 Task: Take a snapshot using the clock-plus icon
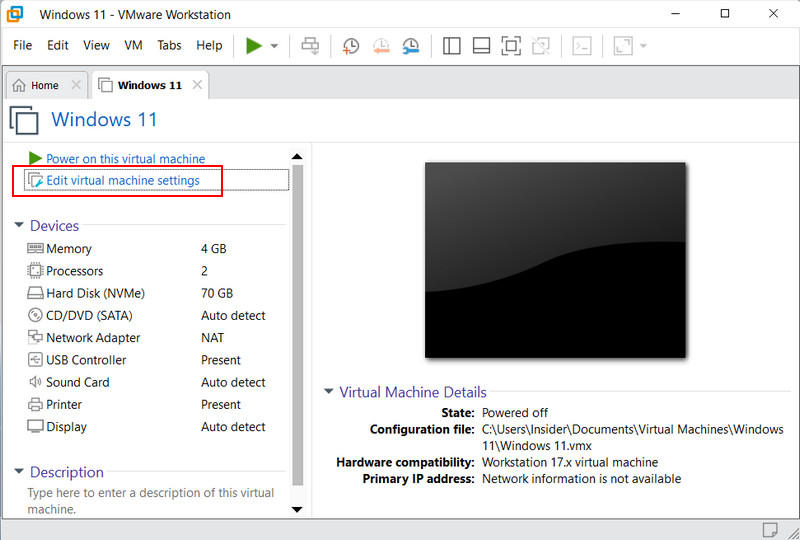351,45
